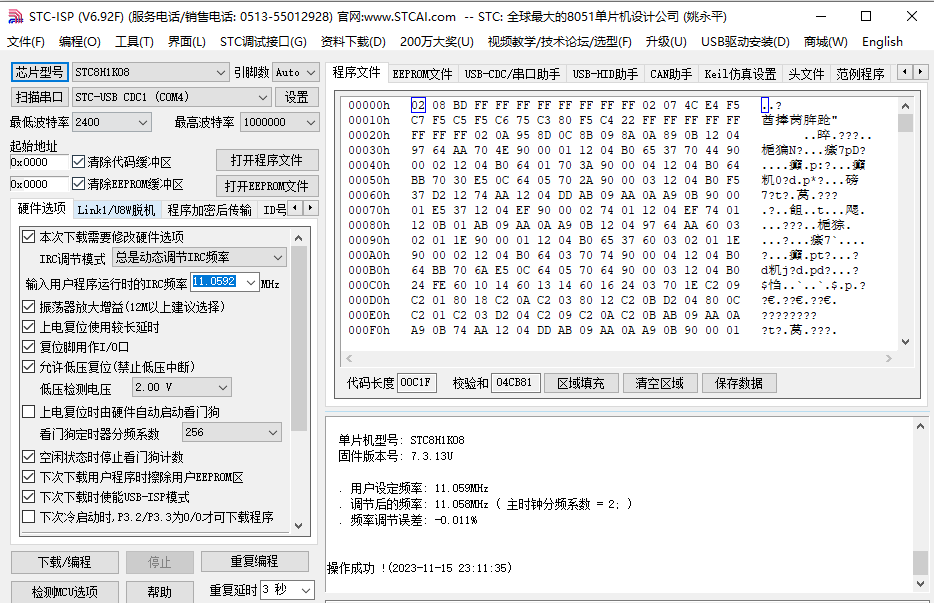
Task: Click hardware options vertical scrollbar thumb
Action: click(299, 338)
